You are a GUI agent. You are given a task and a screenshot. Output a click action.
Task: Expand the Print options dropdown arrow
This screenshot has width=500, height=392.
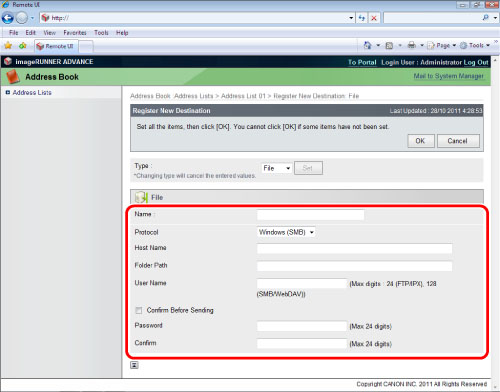(422, 45)
